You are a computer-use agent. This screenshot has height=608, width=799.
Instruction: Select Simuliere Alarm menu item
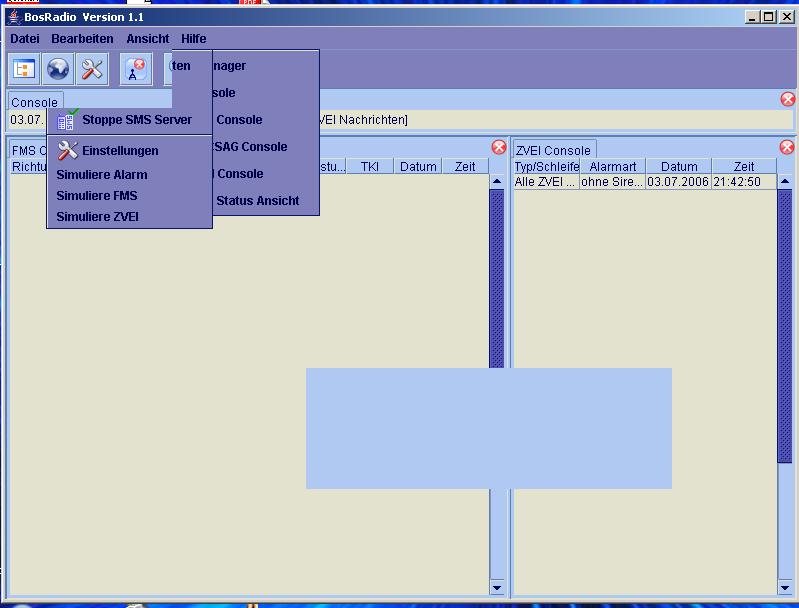coord(102,174)
